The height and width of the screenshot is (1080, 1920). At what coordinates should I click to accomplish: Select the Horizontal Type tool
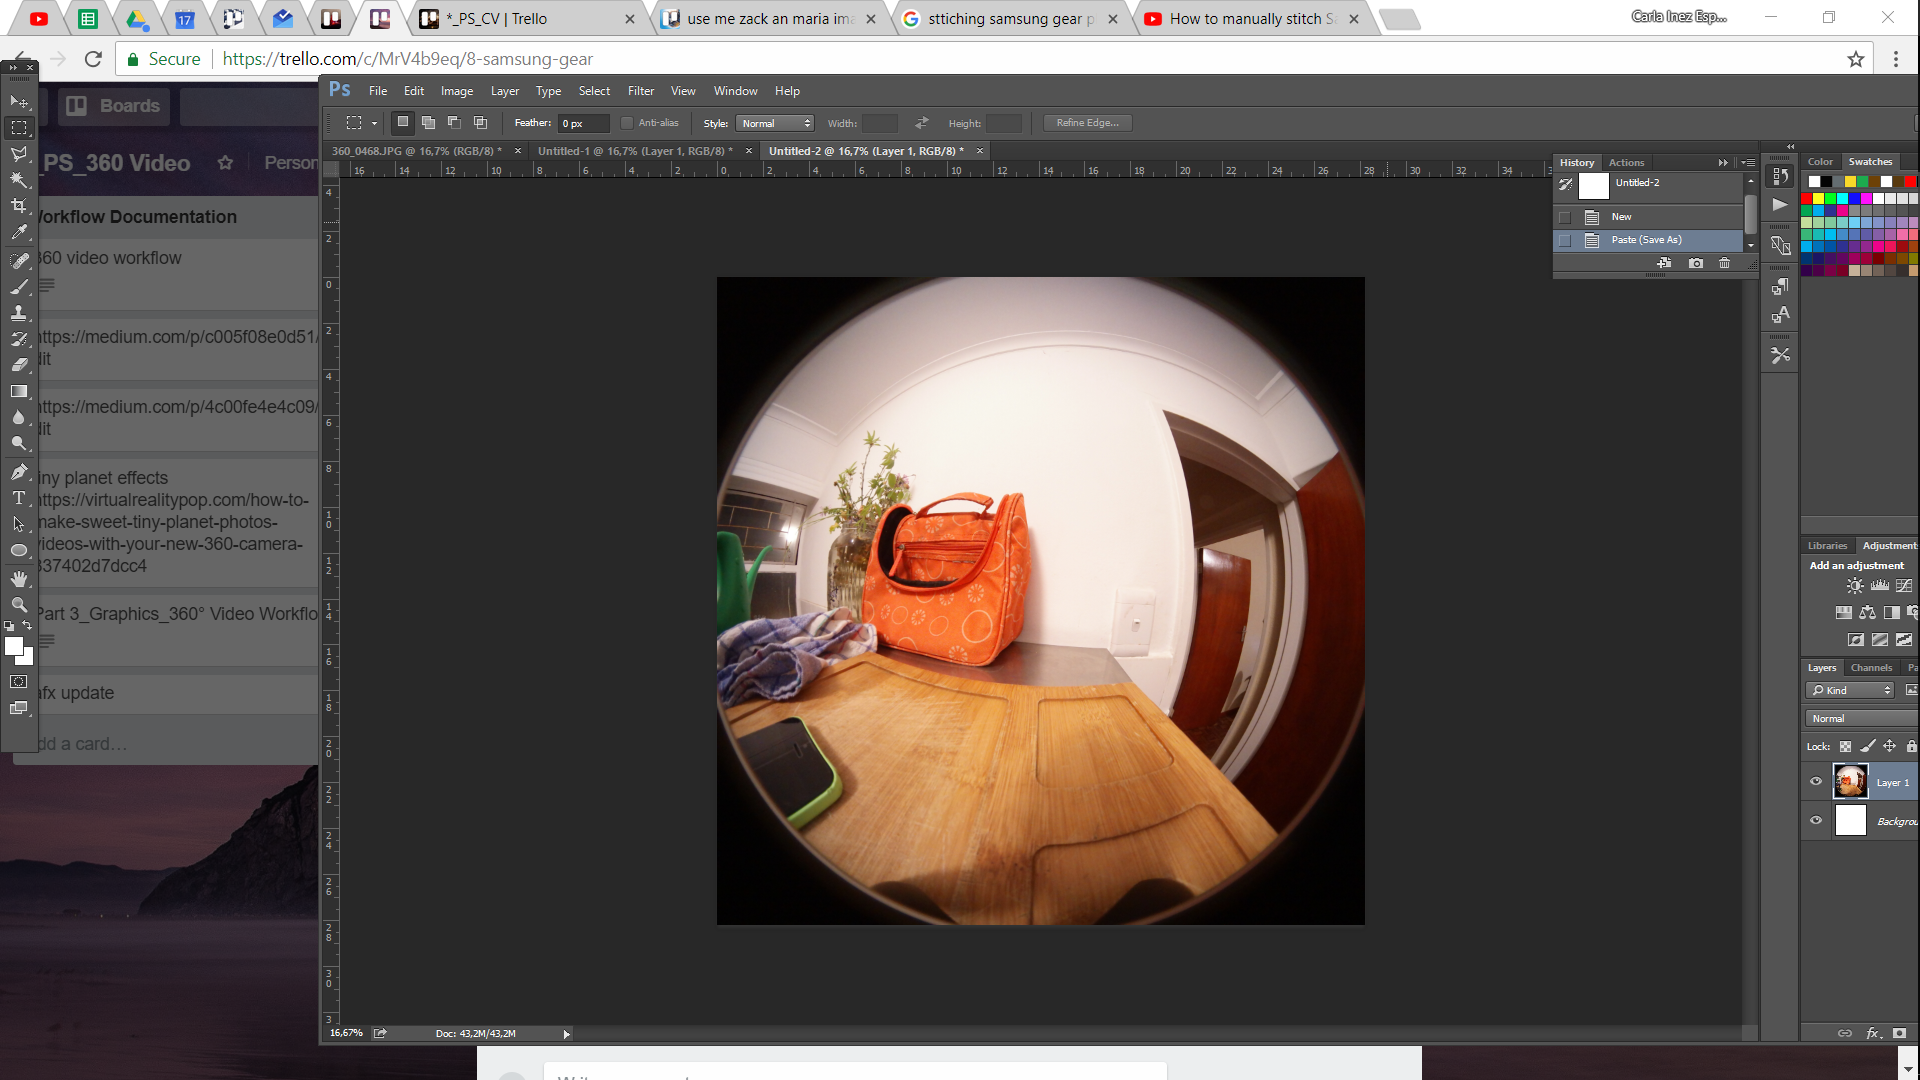19,498
